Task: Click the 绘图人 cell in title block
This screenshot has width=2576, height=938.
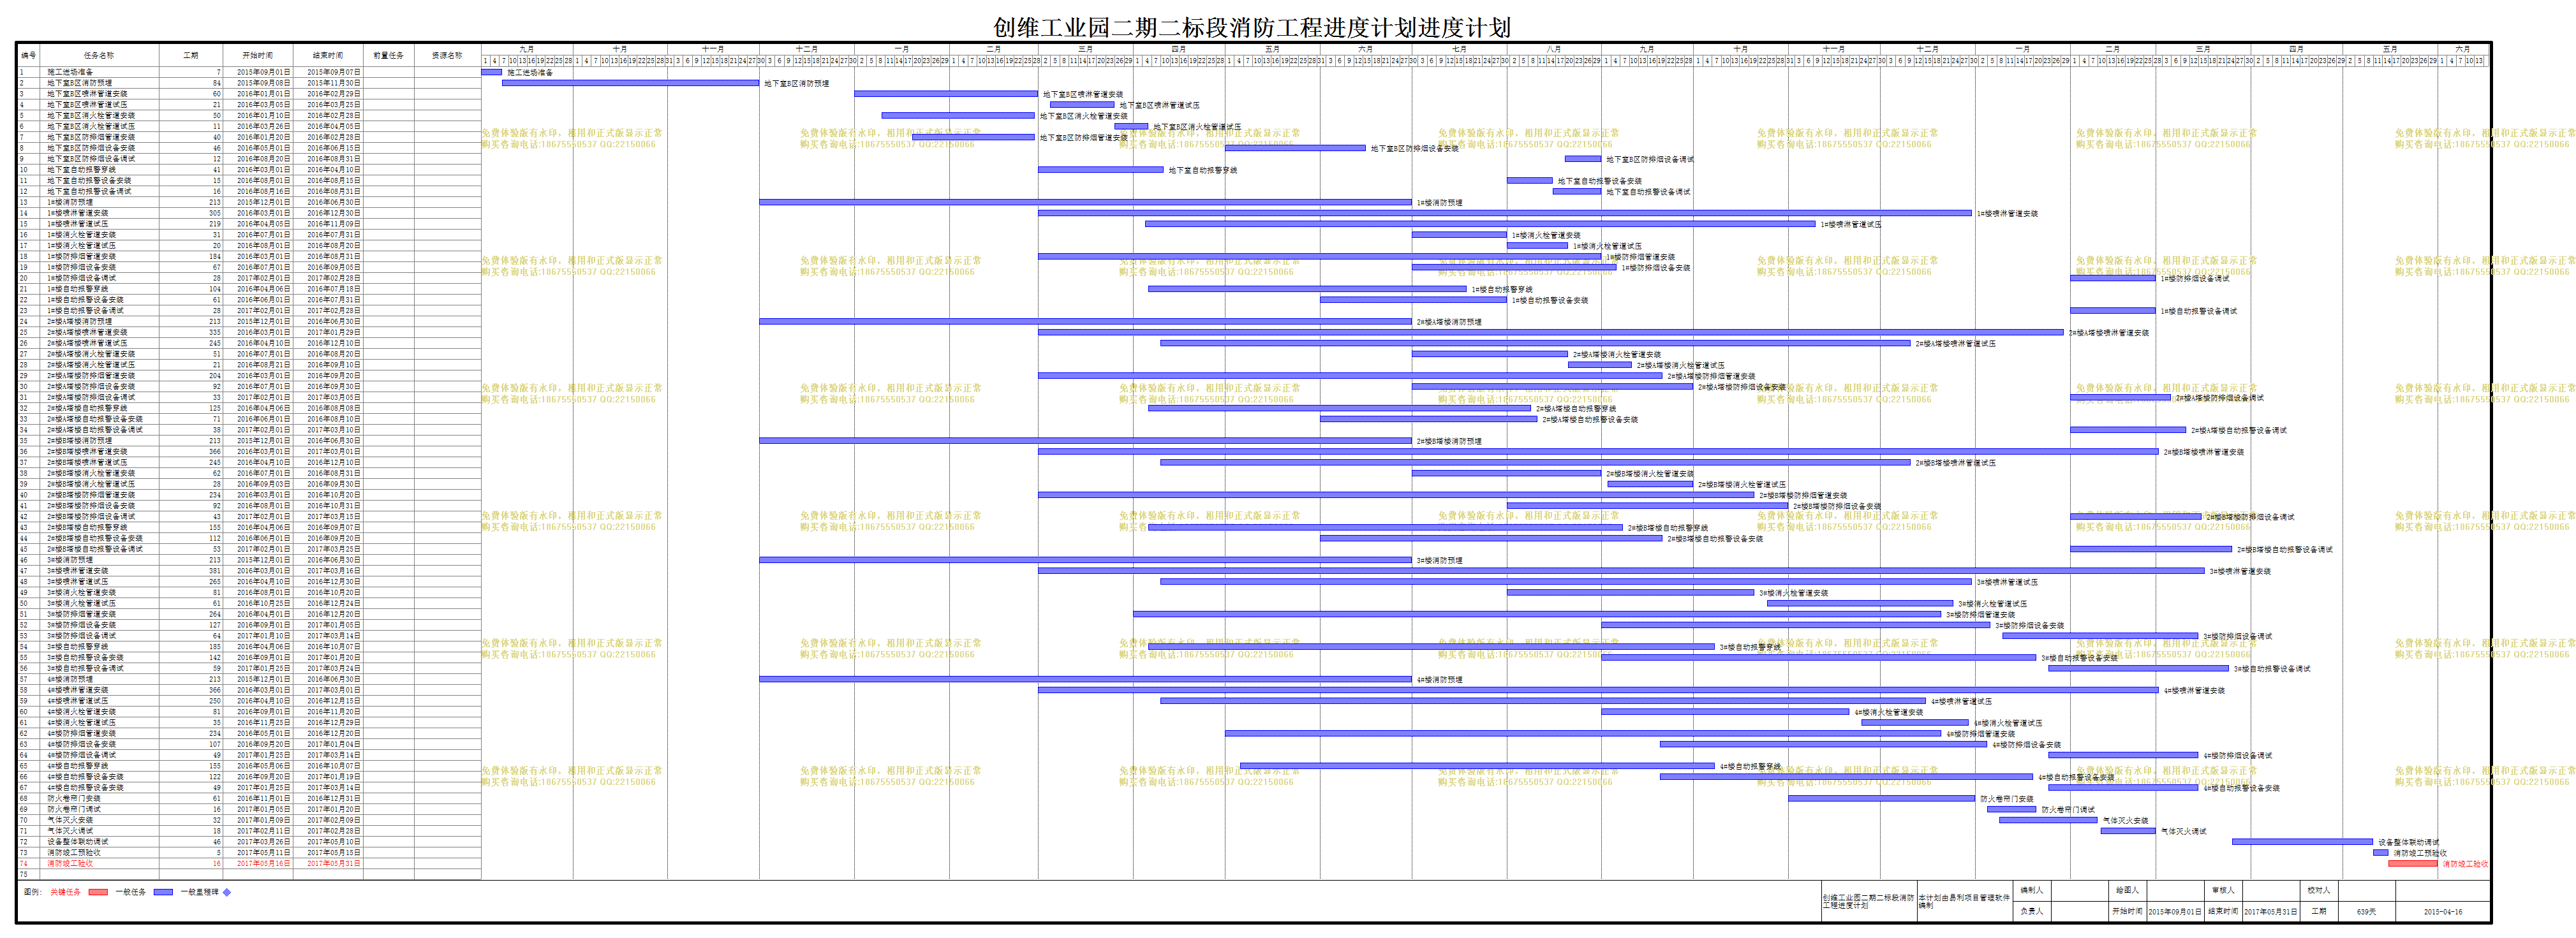Action: pyautogui.click(x=2127, y=890)
